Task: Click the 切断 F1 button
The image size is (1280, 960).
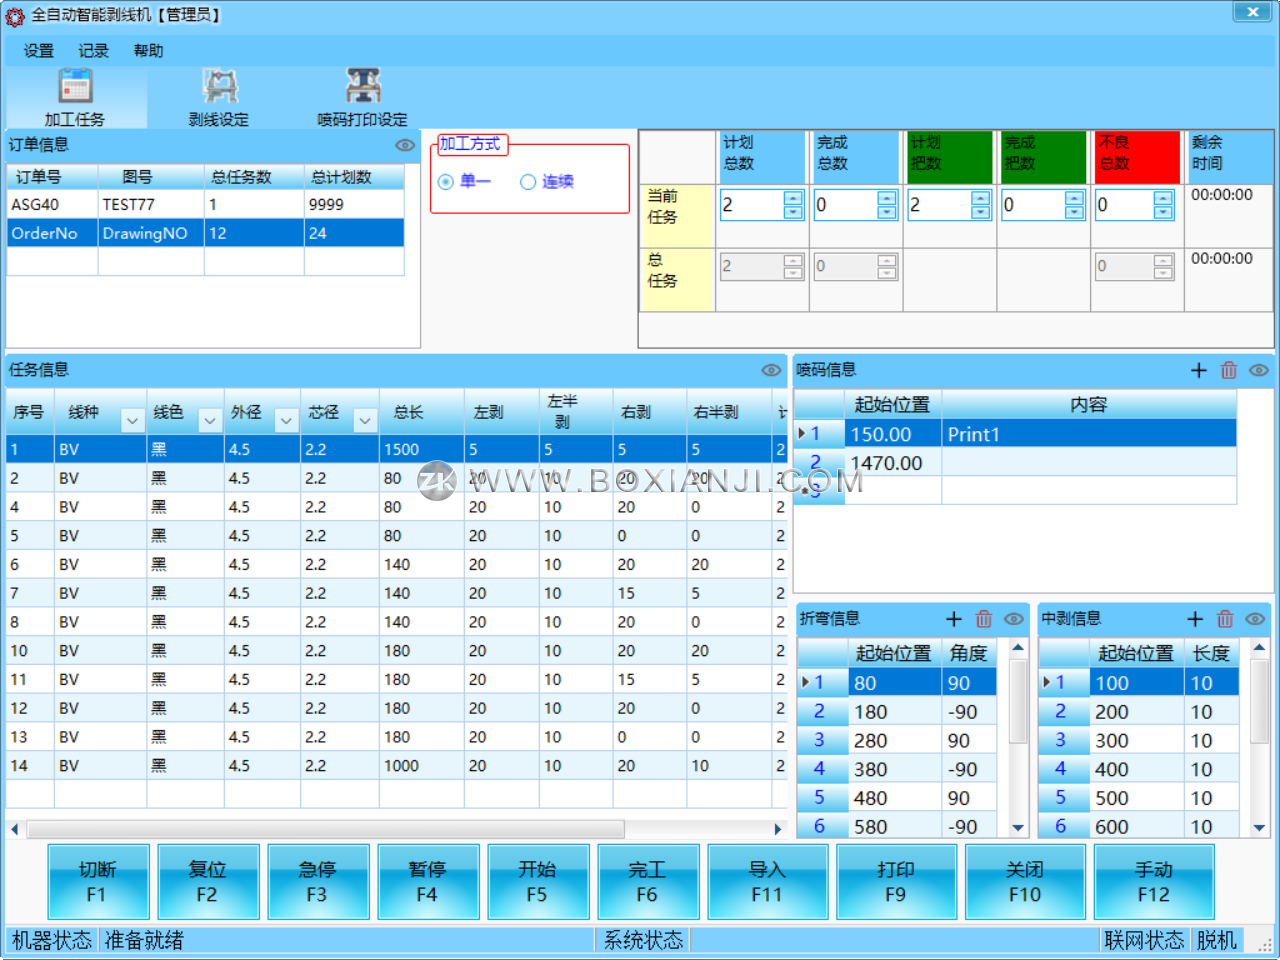Action: (98, 882)
